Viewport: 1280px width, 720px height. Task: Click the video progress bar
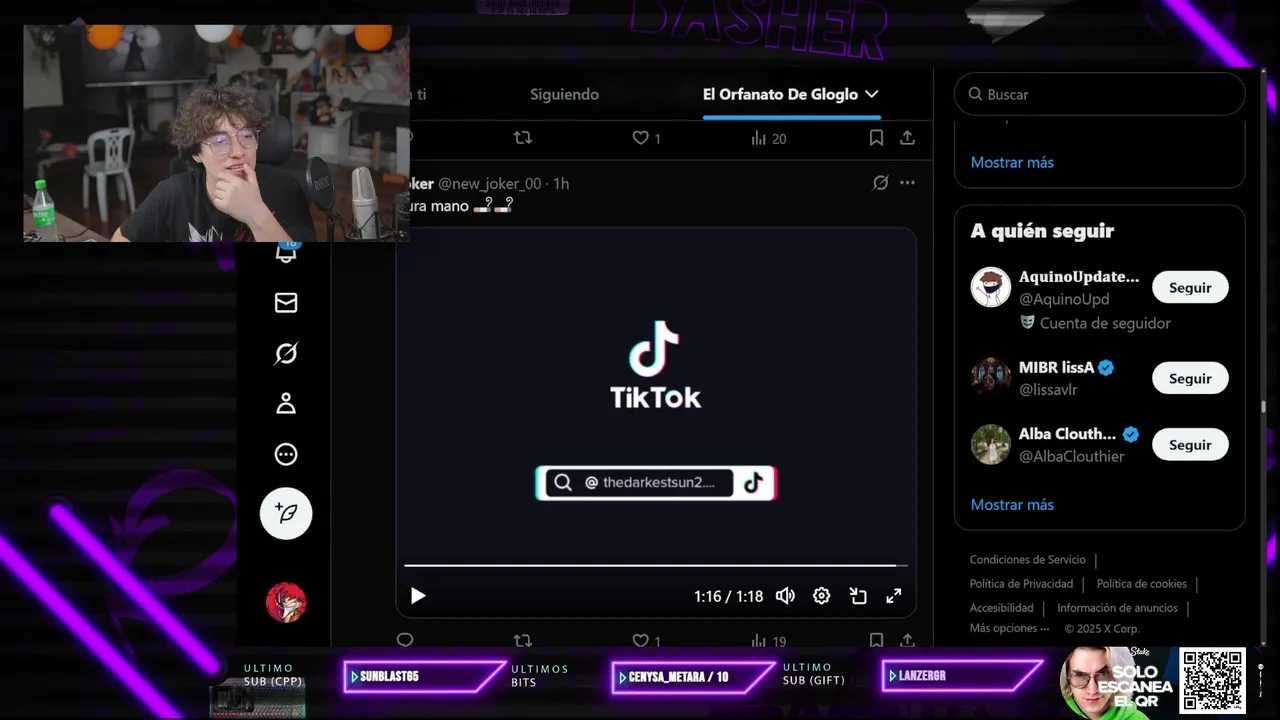(x=656, y=566)
